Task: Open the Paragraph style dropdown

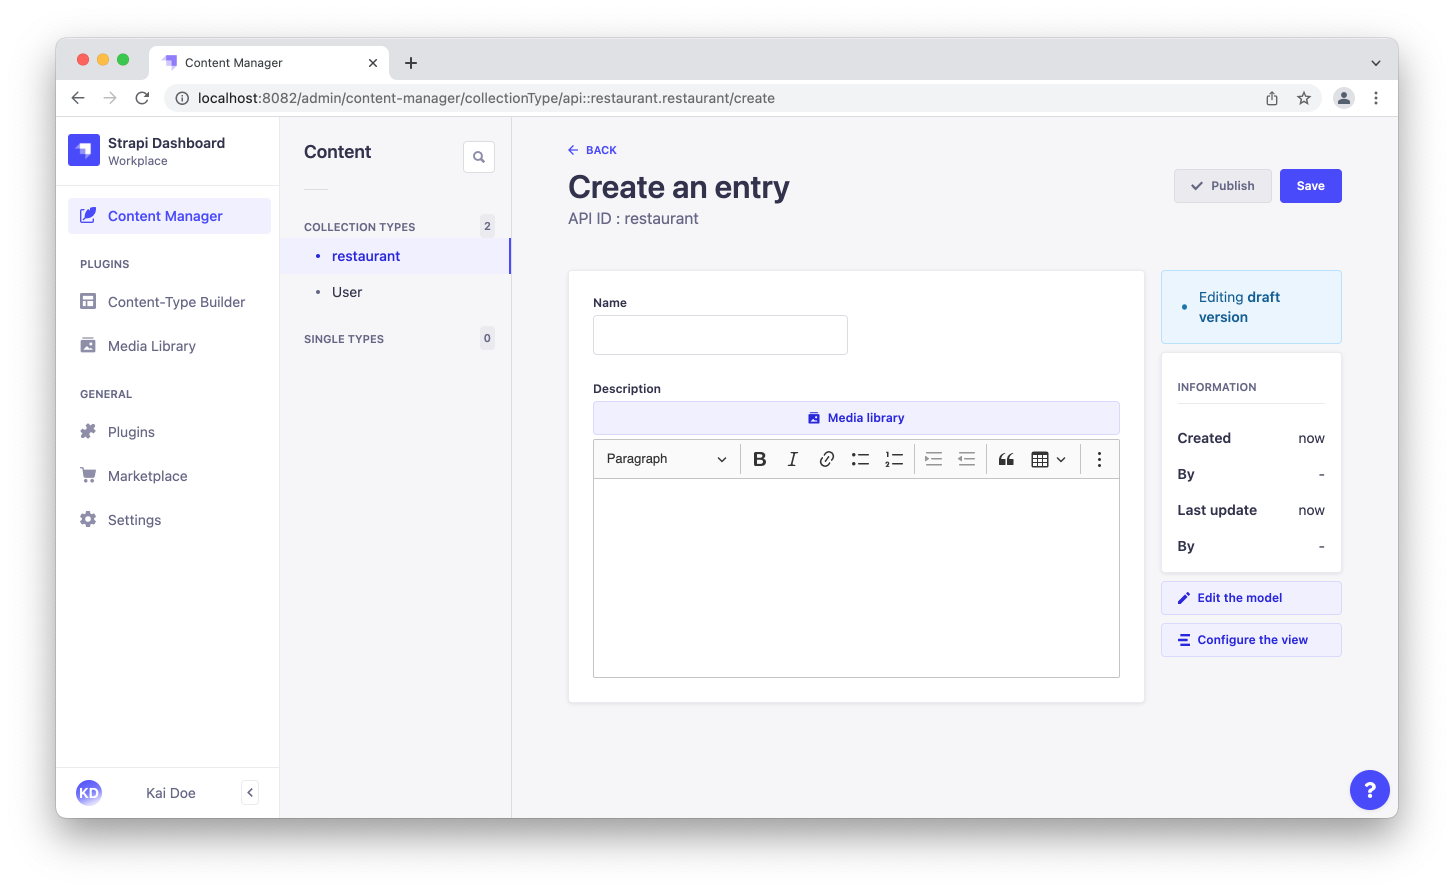Action: coord(665,458)
